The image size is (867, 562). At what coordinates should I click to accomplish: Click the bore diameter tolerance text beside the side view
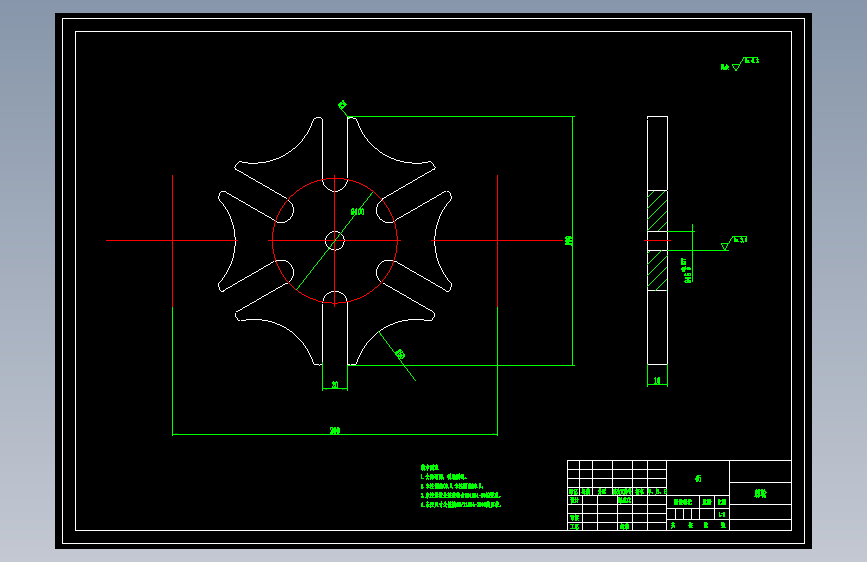pyautogui.click(x=688, y=270)
